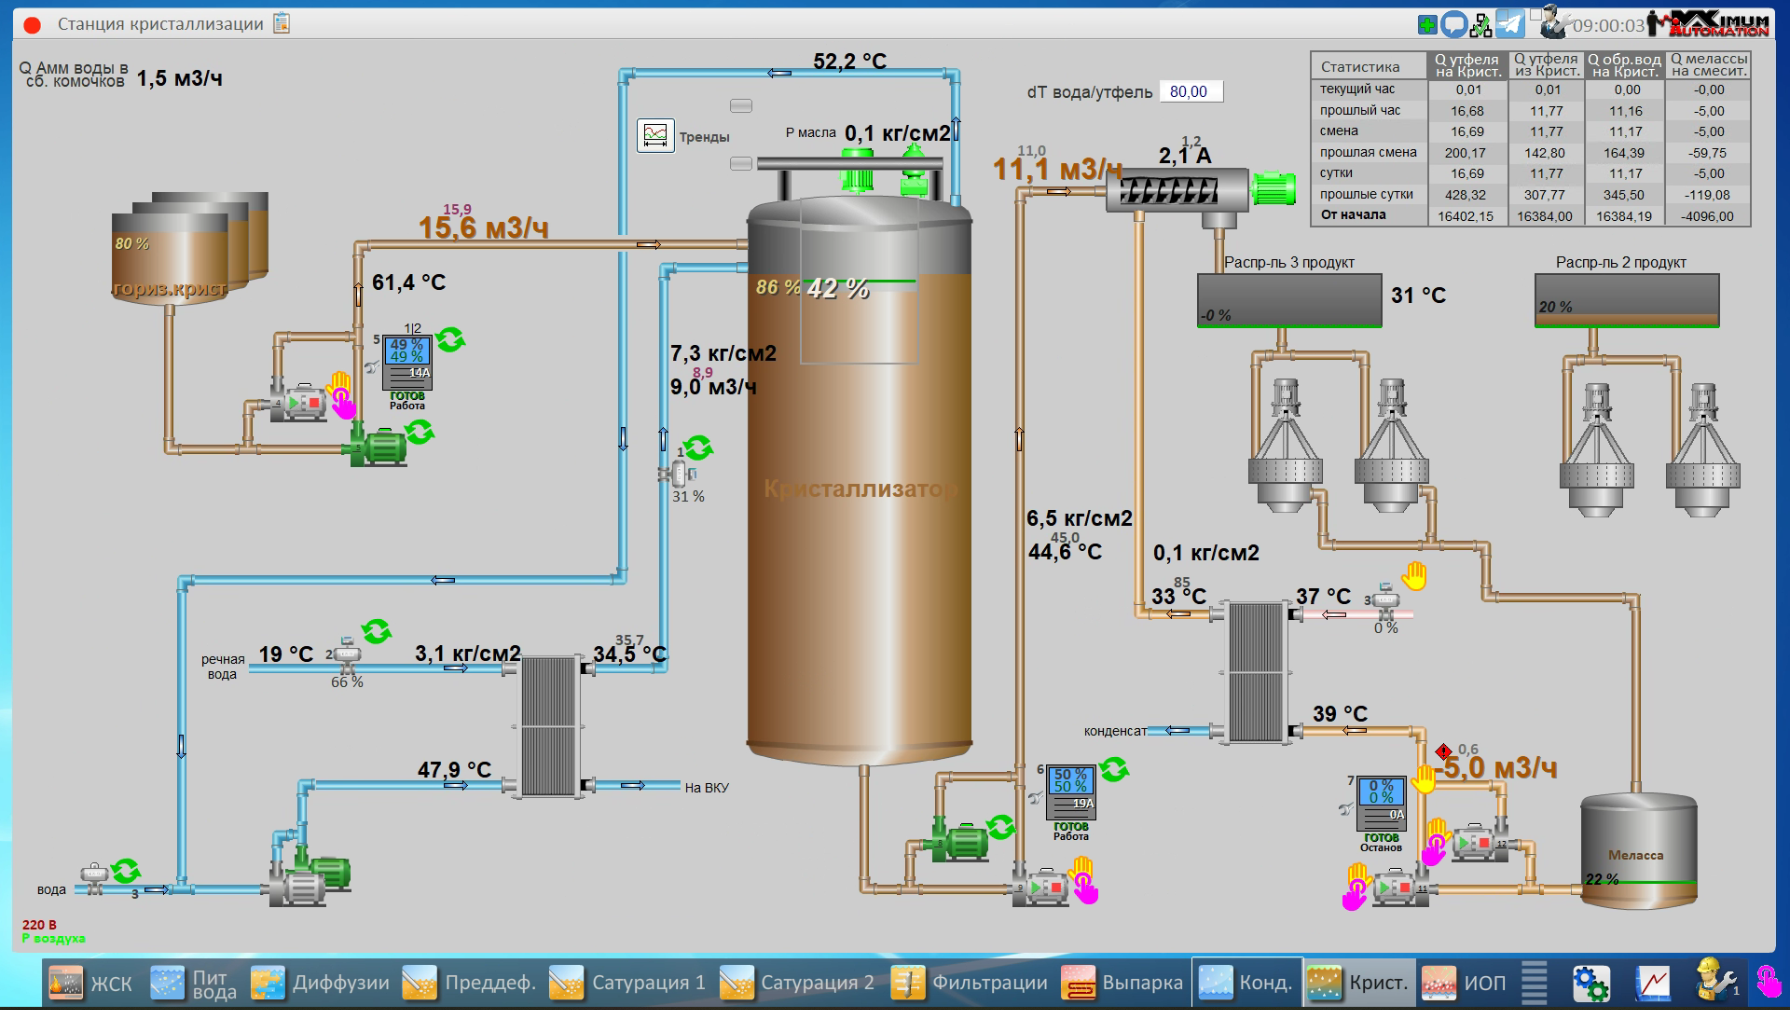Click the network diagram check icon

1481,24
